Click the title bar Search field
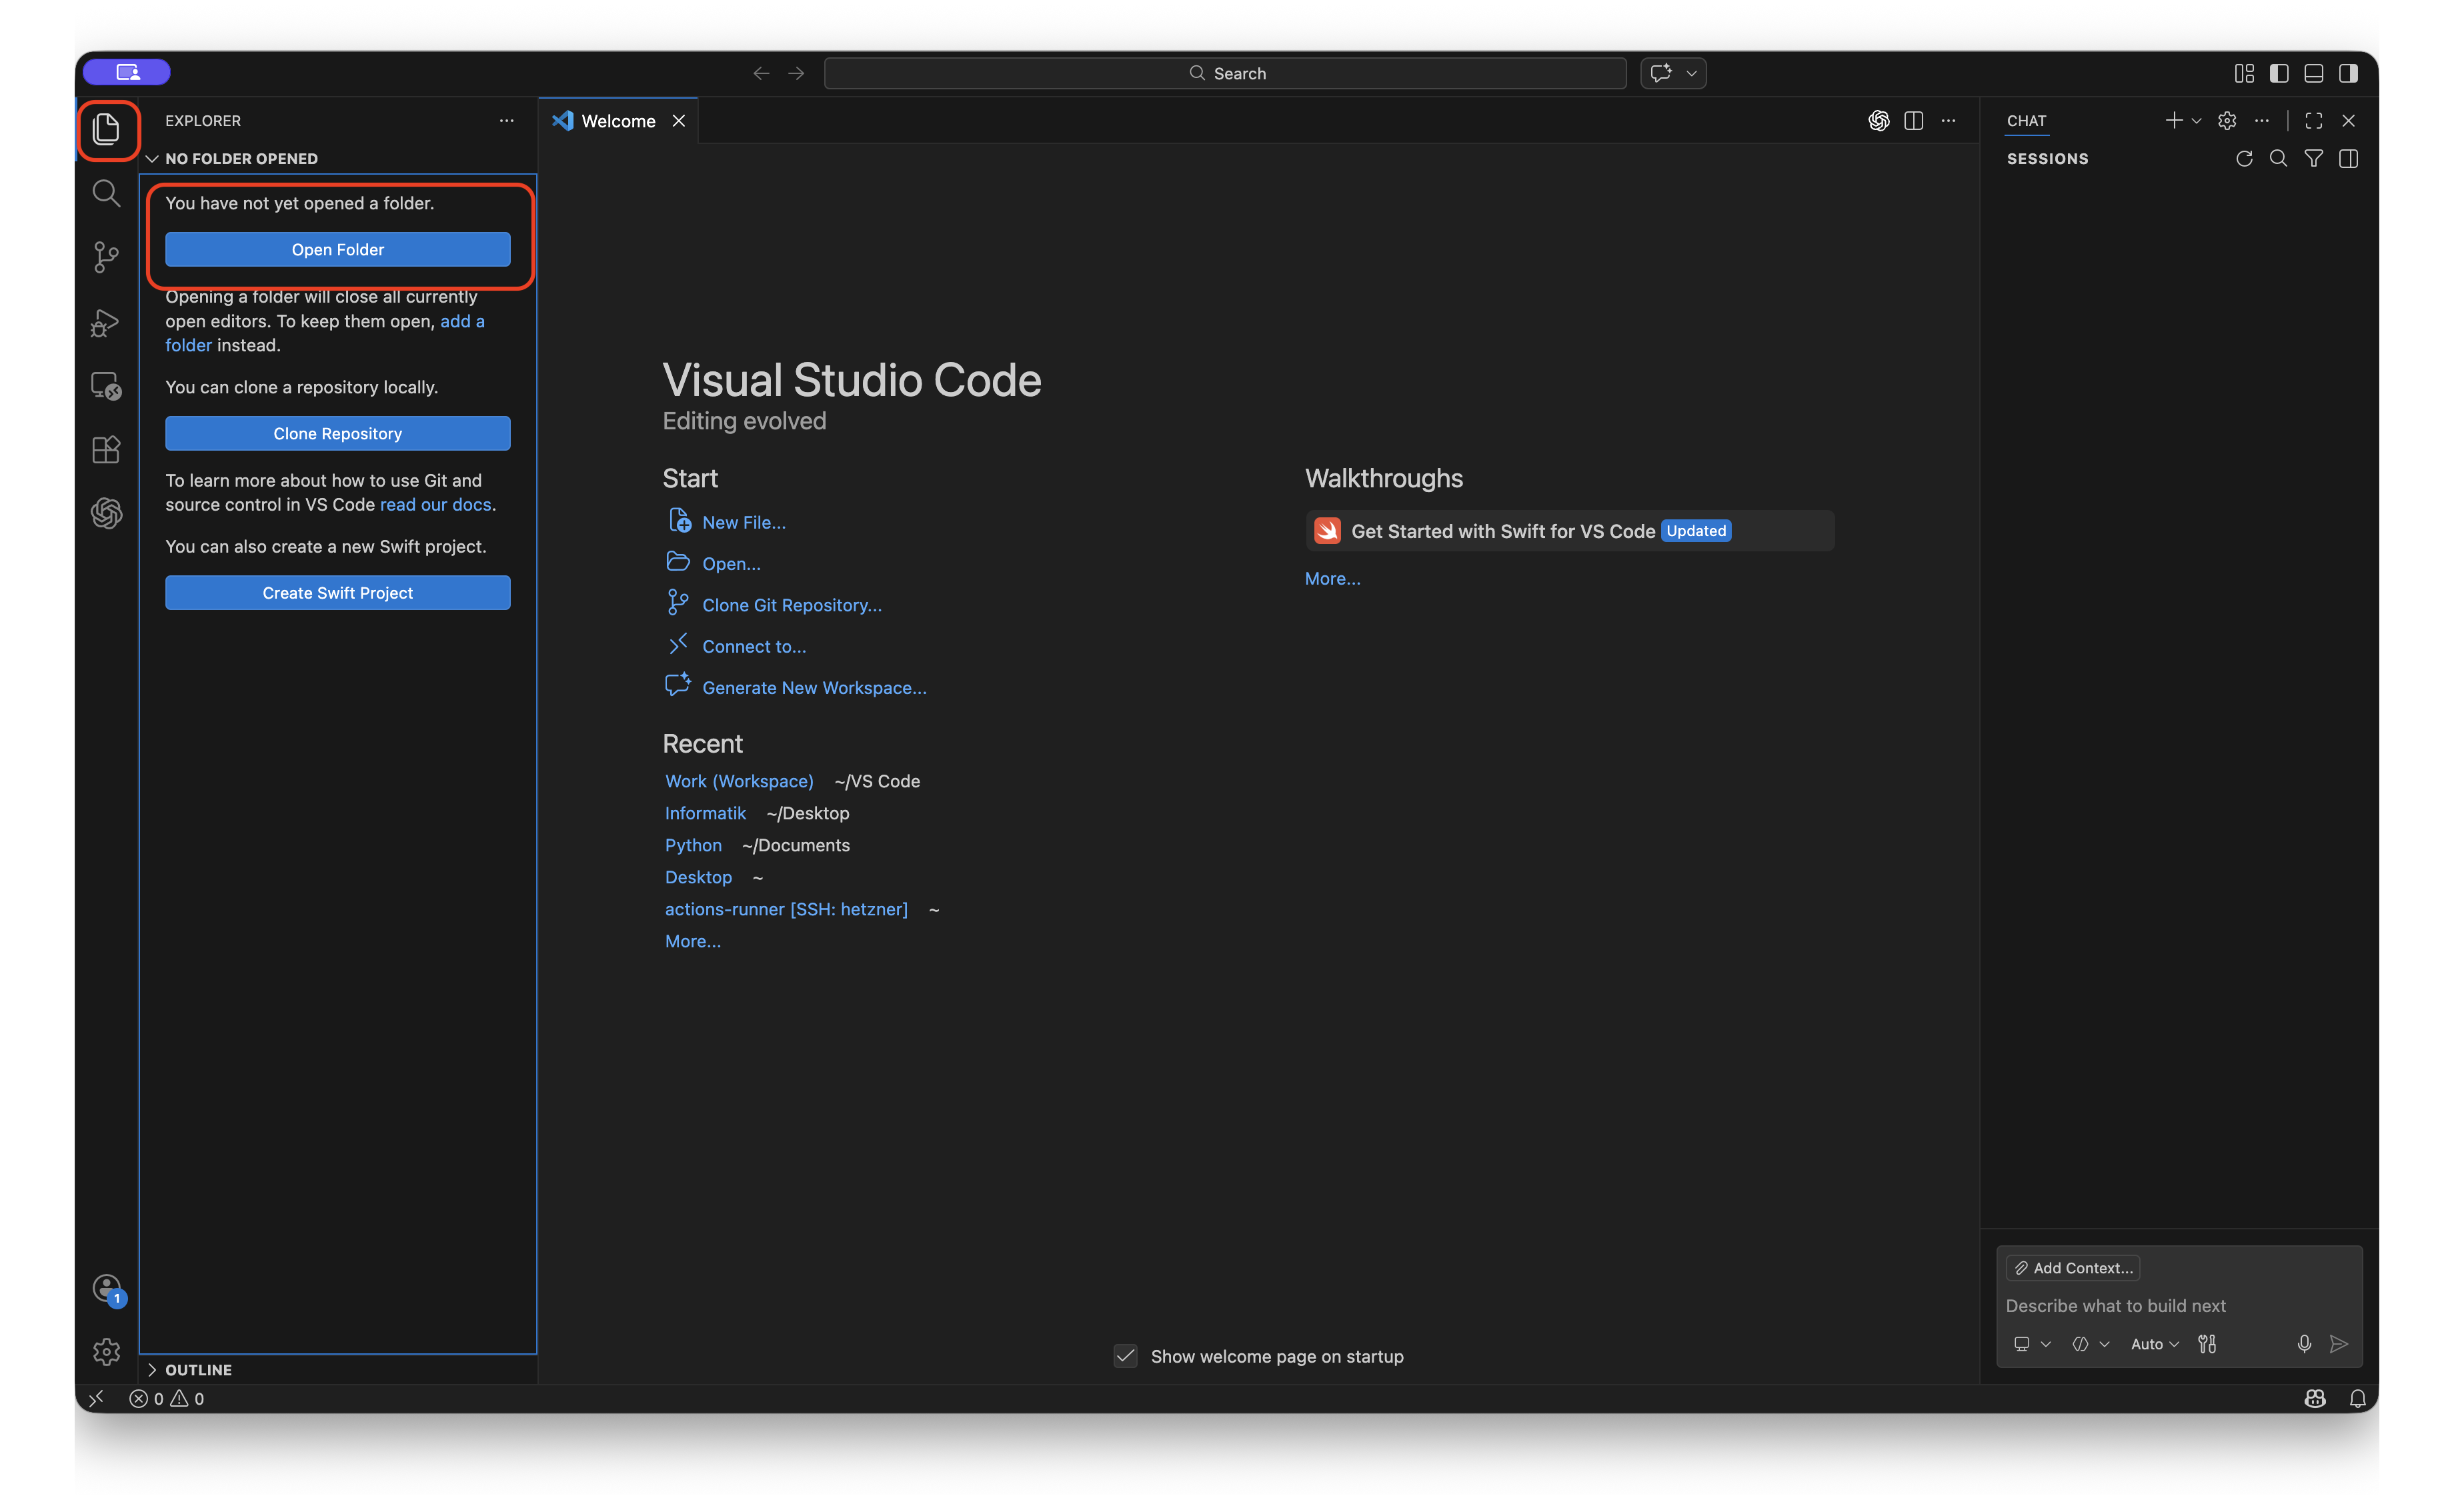Screen dimensions: 2454x1512 pyautogui.click(x=1226, y=73)
